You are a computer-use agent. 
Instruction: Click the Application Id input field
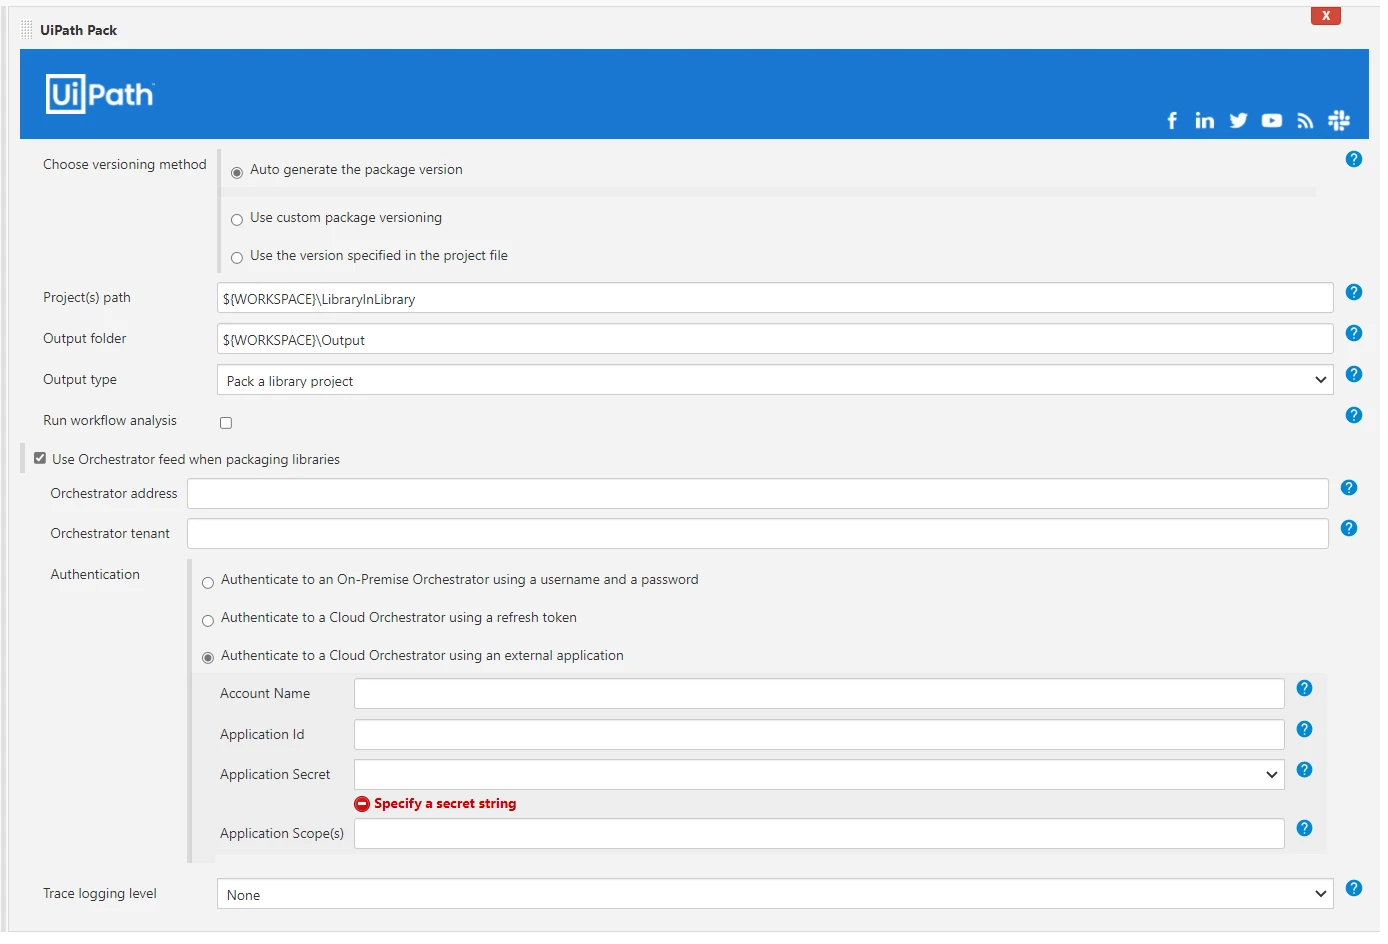[819, 734]
